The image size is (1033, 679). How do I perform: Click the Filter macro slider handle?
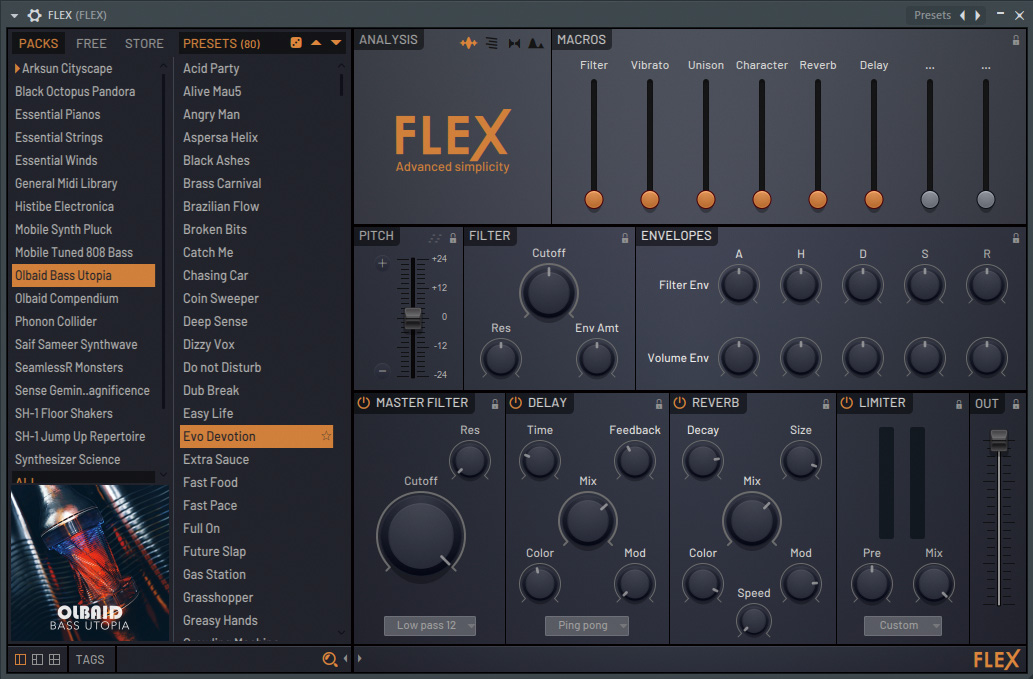point(594,200)
